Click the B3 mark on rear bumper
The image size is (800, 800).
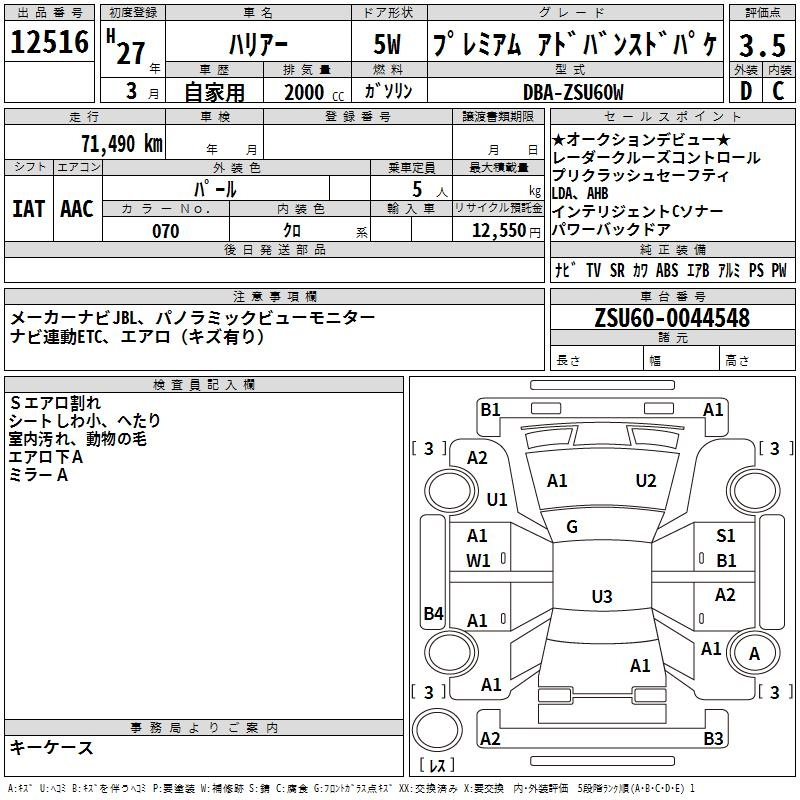tap(713, 738)
